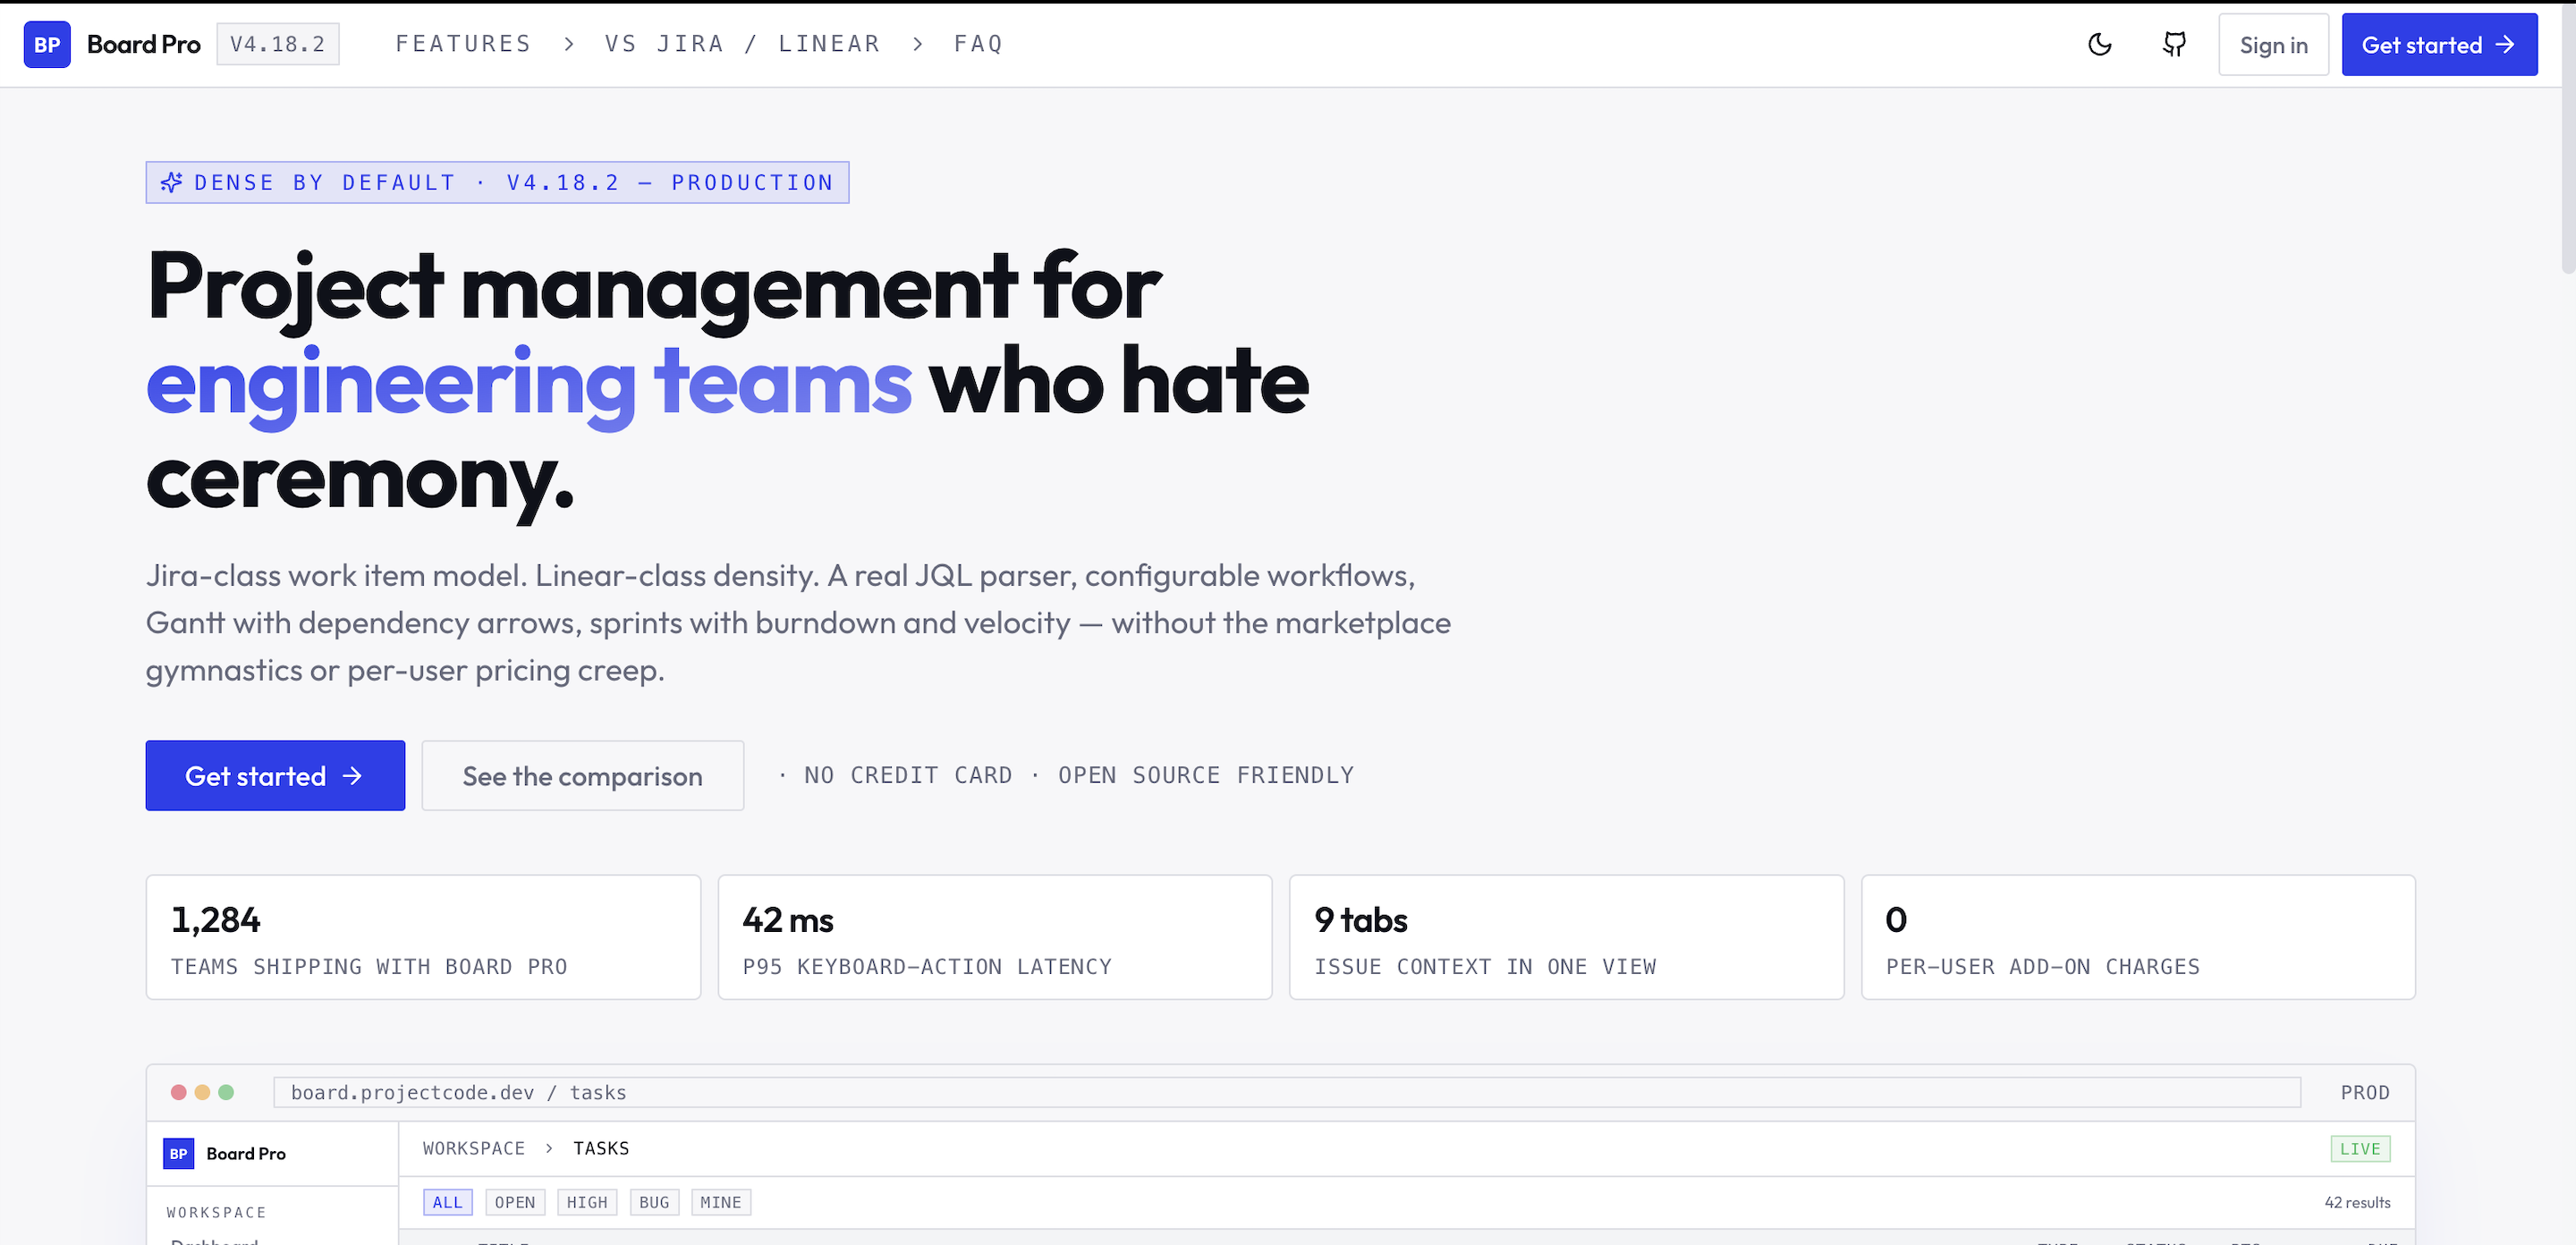Click the board.projectcode.dev / tasks address bar
This screenshot has height=1245, width=2576.
(1287, 1092)
